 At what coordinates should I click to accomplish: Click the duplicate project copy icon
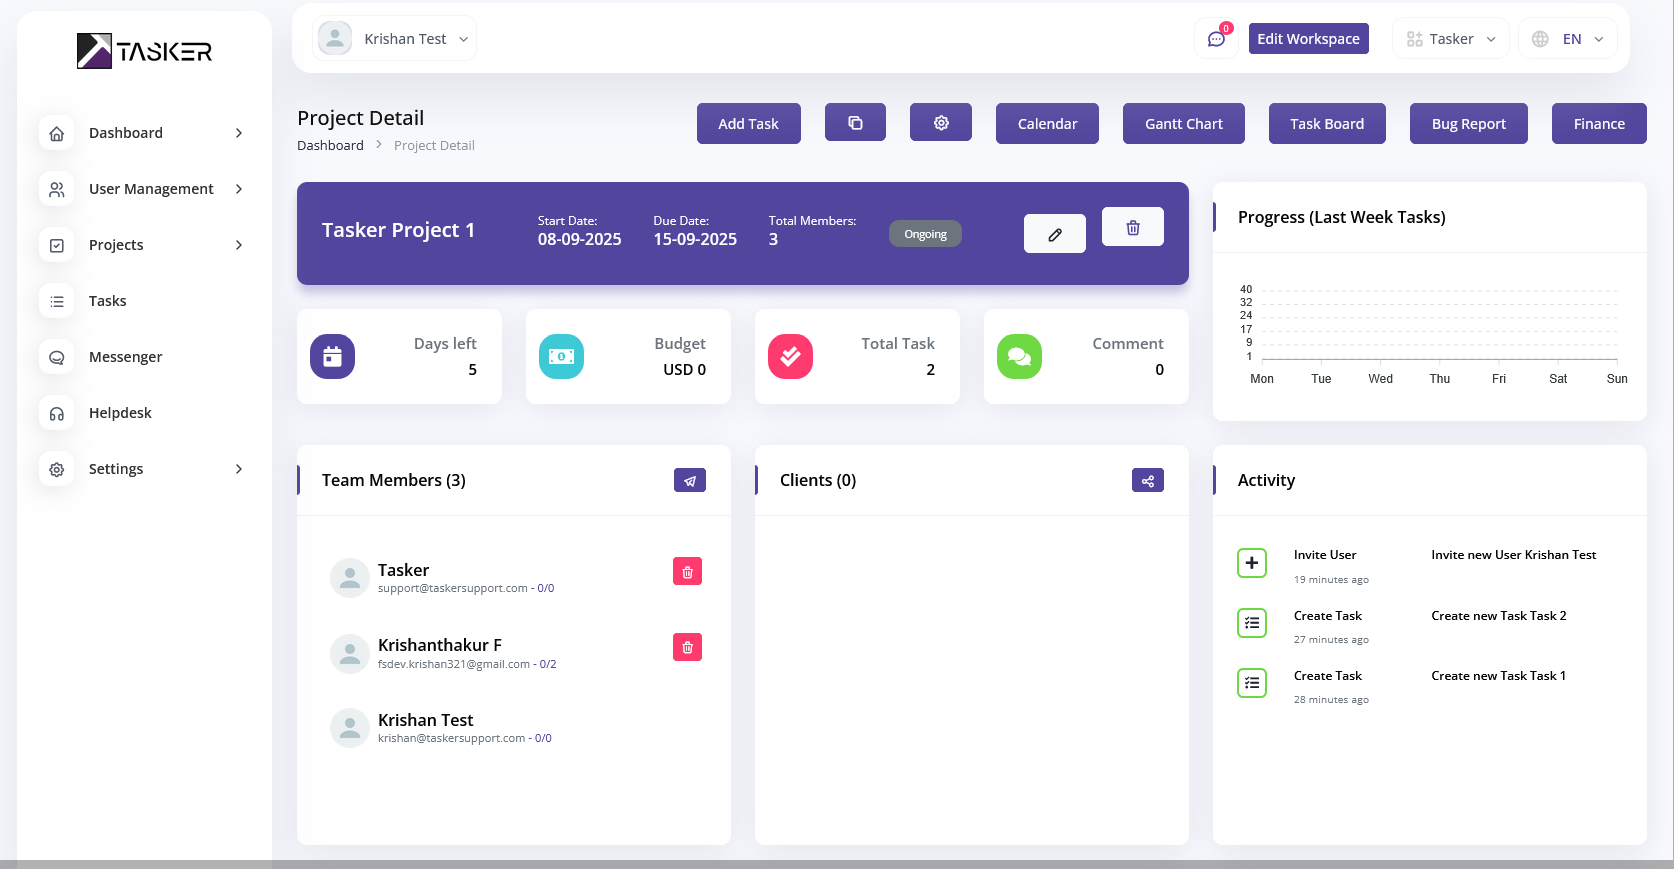click(x=855, y=123)
